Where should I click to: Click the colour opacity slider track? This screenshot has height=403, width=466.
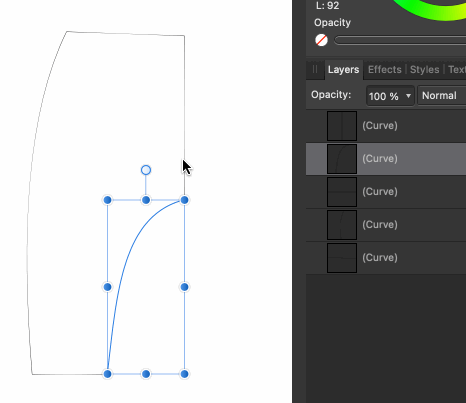(x=400, y=40)
